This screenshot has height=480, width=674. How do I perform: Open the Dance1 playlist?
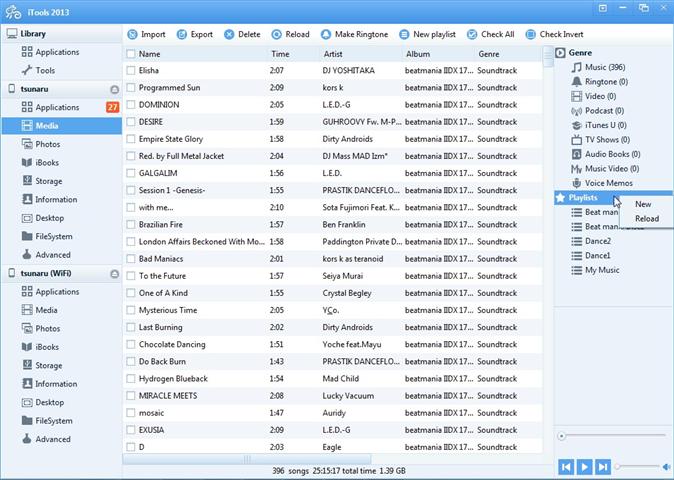click(x=591, y=256)
